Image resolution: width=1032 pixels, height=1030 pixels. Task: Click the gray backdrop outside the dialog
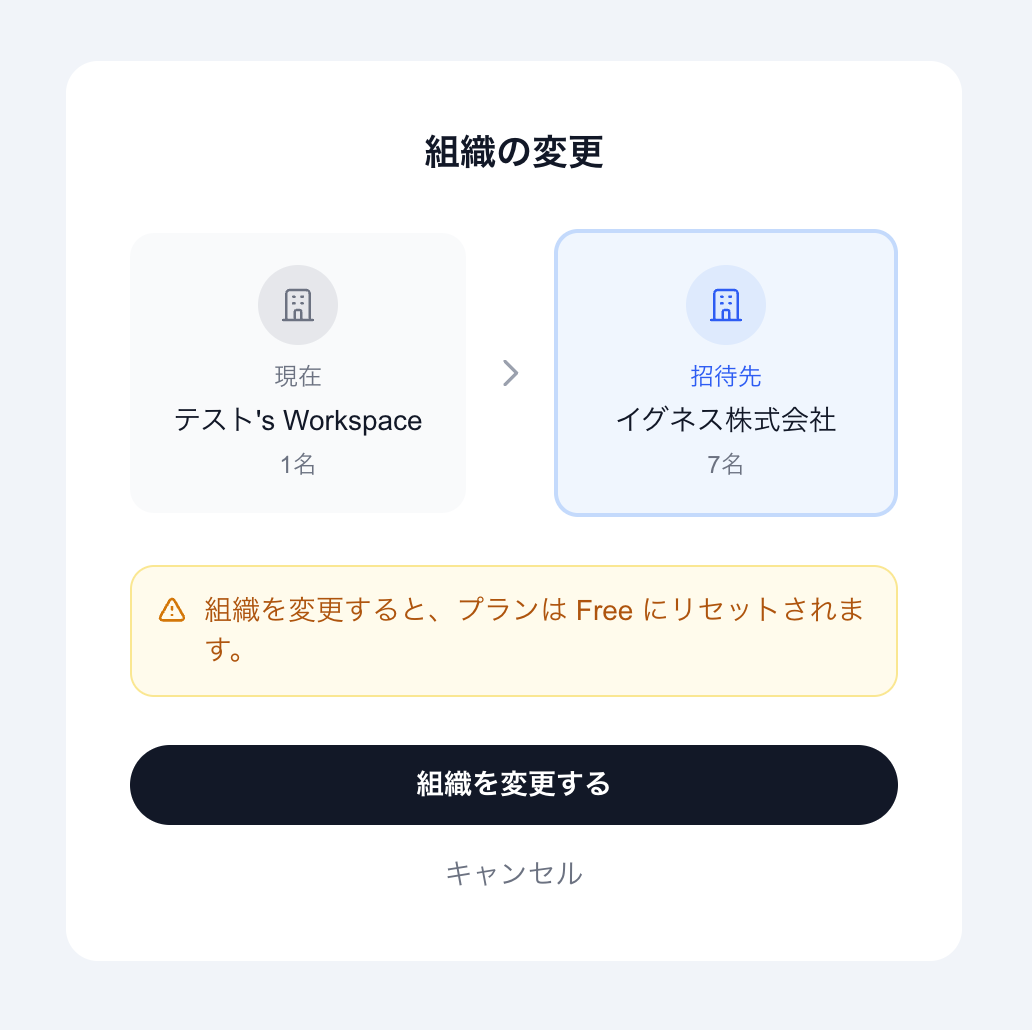point(30,500)
